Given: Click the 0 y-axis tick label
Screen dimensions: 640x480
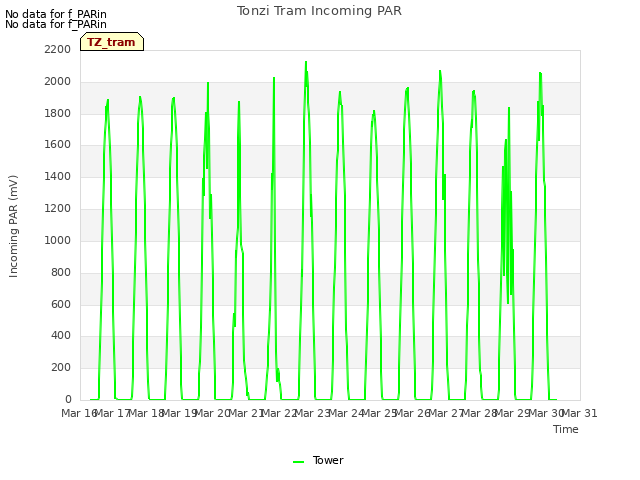Looking at the screenshot, I should pyautogui.click(x=68, y=400).
